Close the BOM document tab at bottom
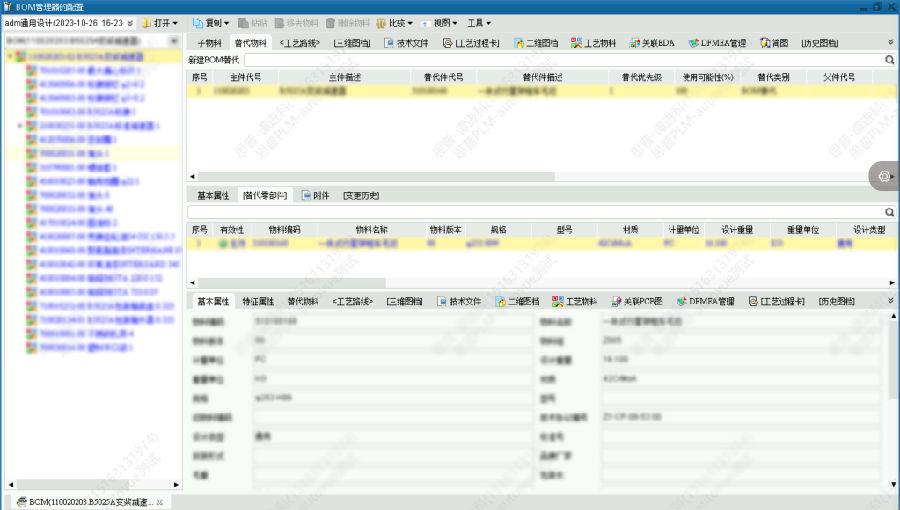Viewport: 900px width, 510px height. 159,501
